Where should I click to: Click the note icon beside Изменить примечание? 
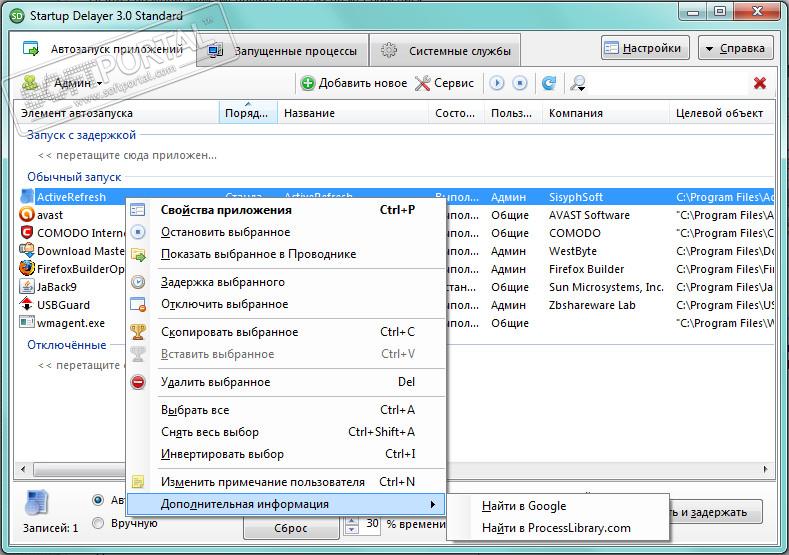click(x=138, y=482)
